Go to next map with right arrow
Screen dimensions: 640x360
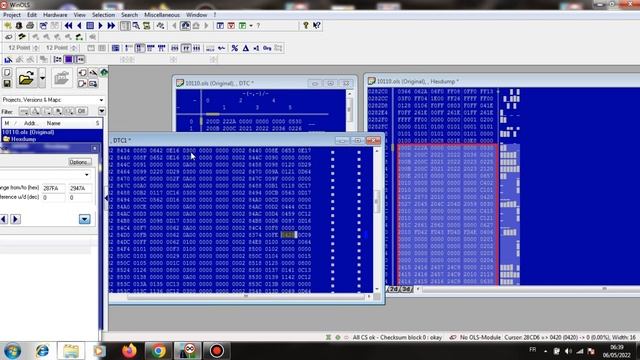(x=100, y=26)
